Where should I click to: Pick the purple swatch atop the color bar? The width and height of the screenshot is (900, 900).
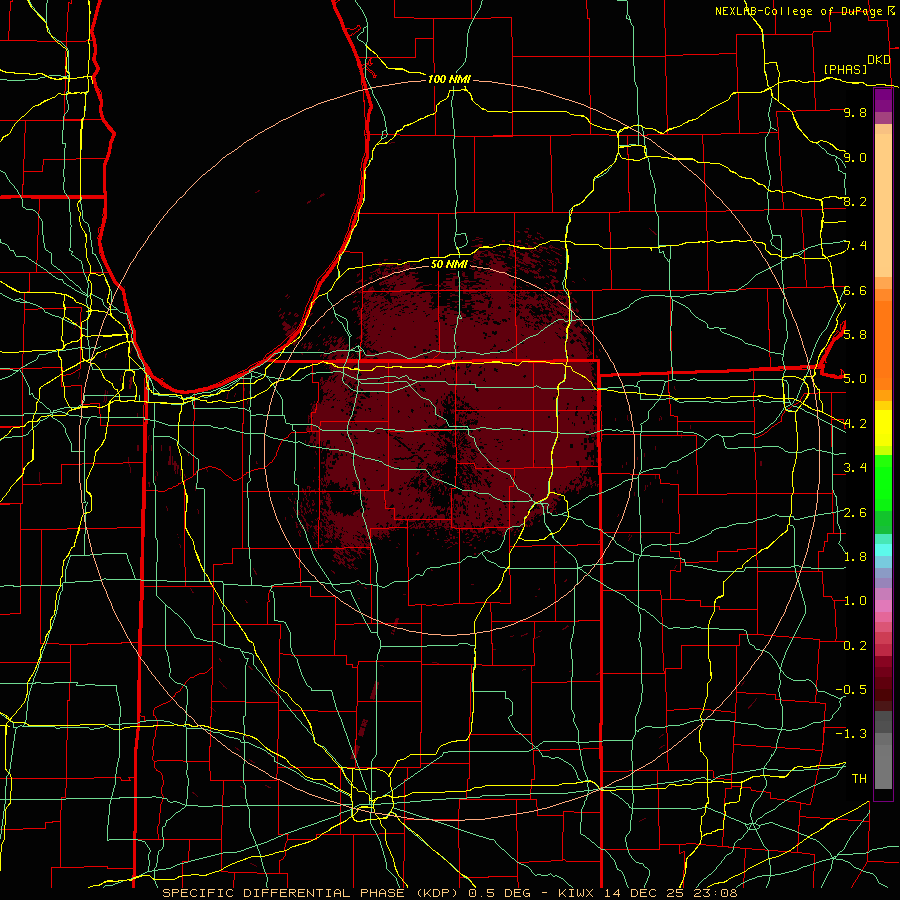tap(883, 100)
